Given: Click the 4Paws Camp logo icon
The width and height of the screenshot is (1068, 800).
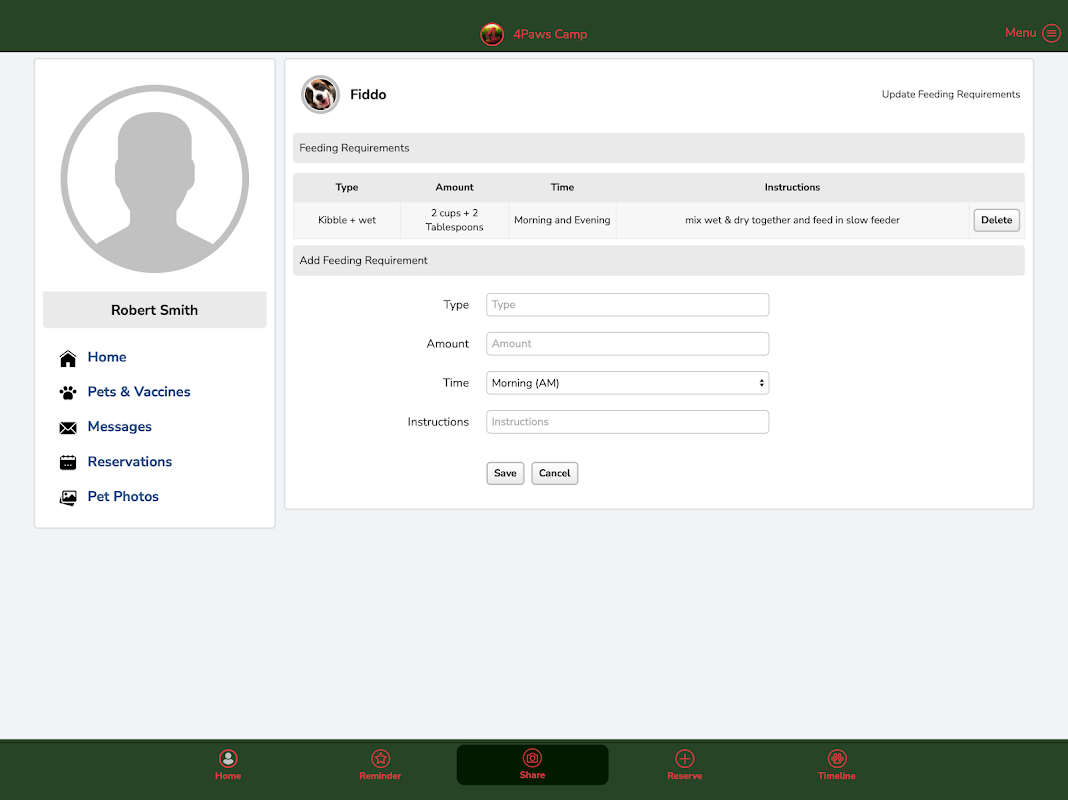Looking at the screenshot, I should 492,34.
